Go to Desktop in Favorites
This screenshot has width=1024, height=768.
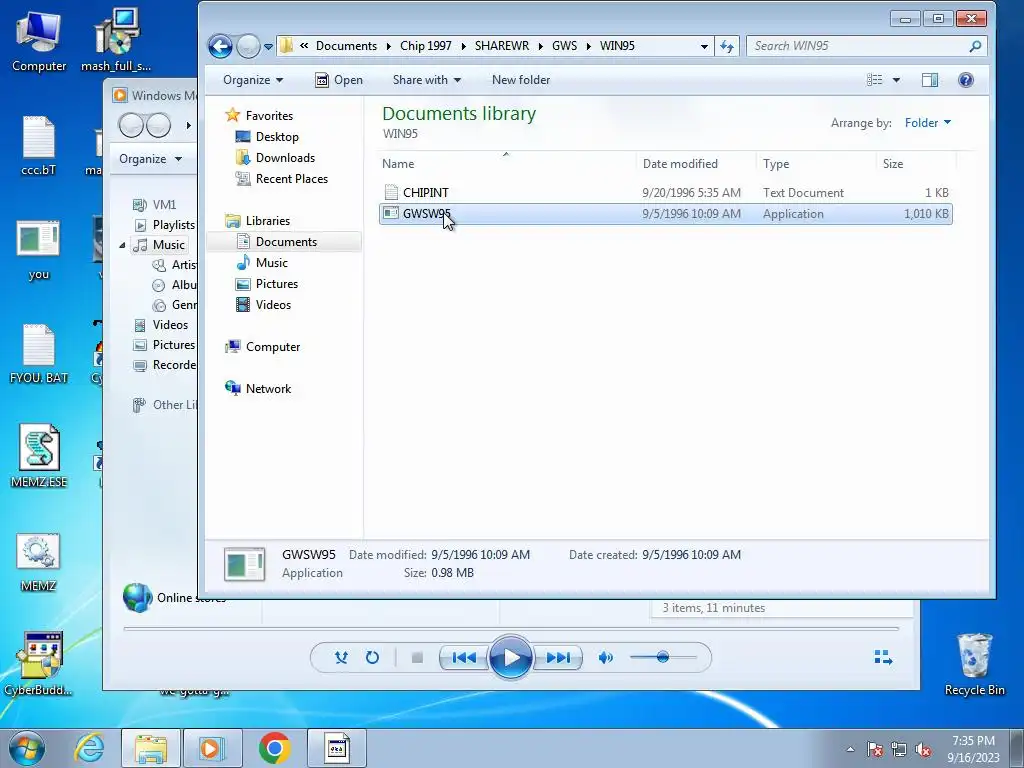click(x=266, y=136)
